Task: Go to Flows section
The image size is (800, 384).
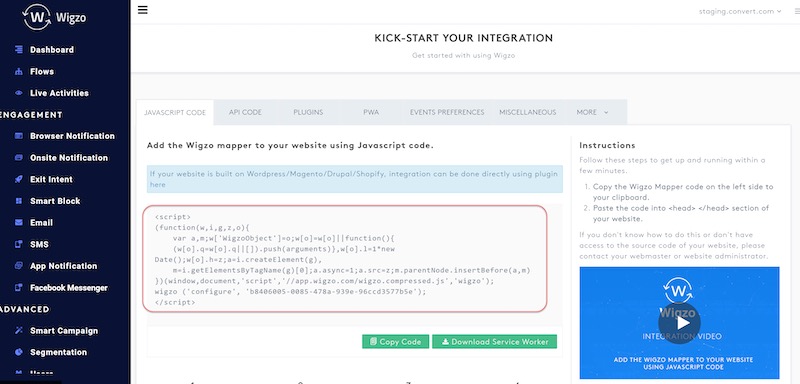Action: click(x=42, y=71)
